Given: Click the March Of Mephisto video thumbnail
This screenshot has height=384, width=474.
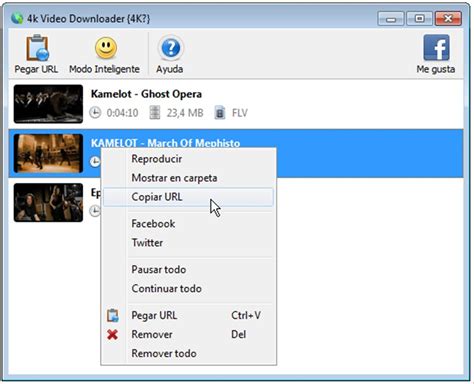Looking at the screenshot, I should 48,153.
